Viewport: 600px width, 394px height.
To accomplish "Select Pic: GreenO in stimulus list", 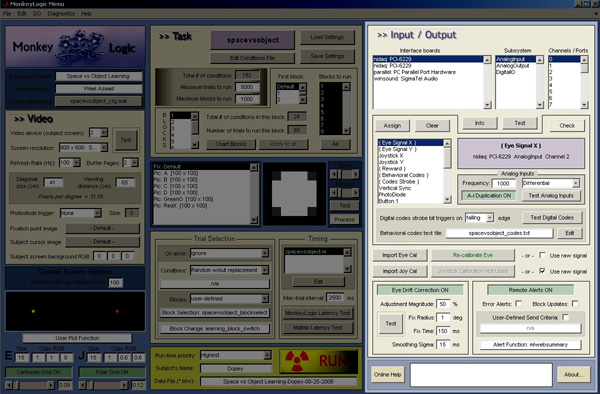I will 202,199.
